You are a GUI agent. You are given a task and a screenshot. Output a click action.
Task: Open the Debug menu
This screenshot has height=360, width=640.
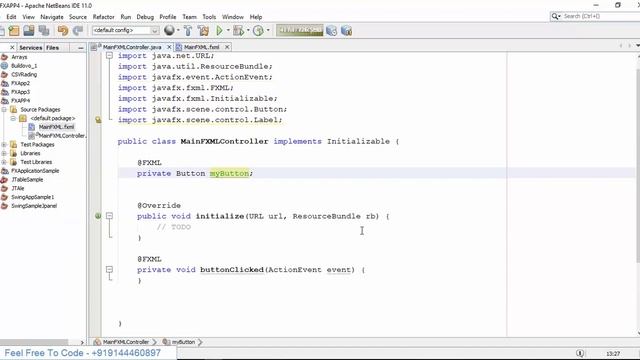pyautogui.click(x=145, y=17)
